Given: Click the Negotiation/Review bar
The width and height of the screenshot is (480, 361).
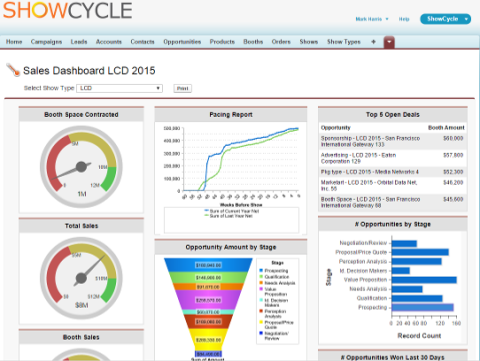Looking at the screenshot, I should coord(404,244).
